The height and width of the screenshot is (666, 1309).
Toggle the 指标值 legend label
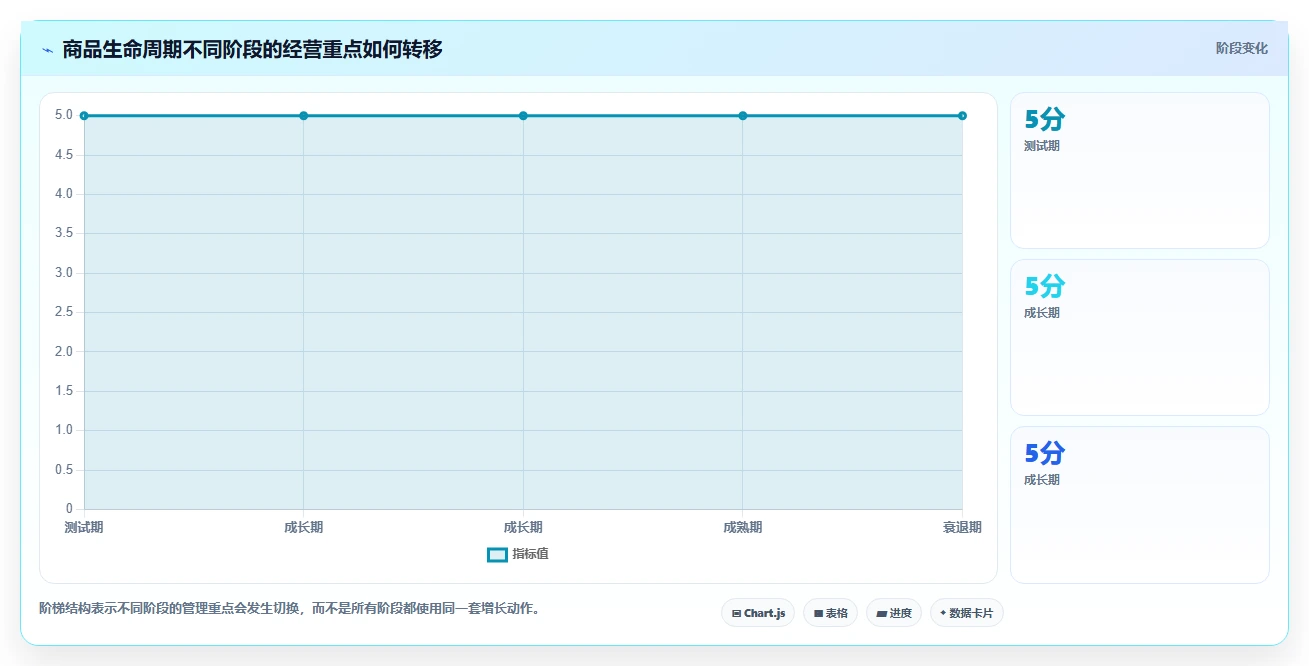[x=531, y=554]
